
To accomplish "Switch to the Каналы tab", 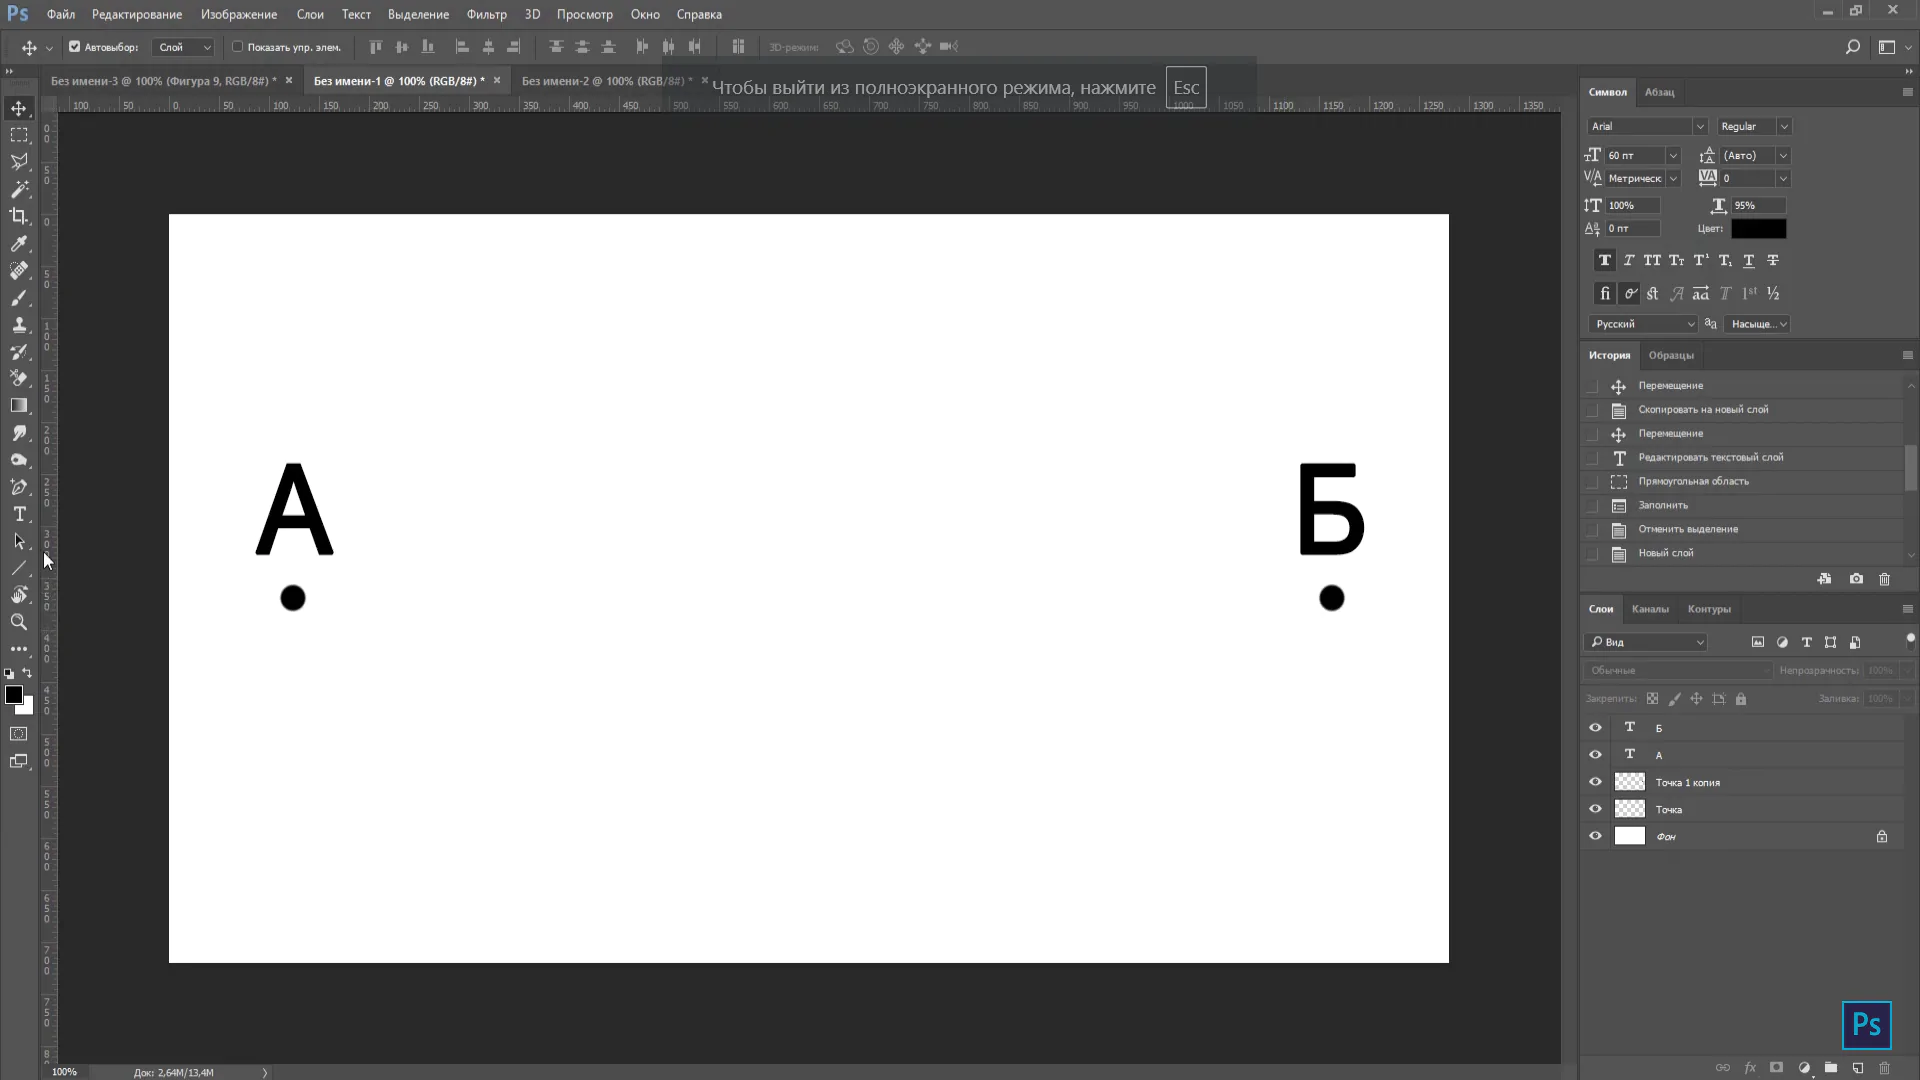I will (x=1650, y=609).
